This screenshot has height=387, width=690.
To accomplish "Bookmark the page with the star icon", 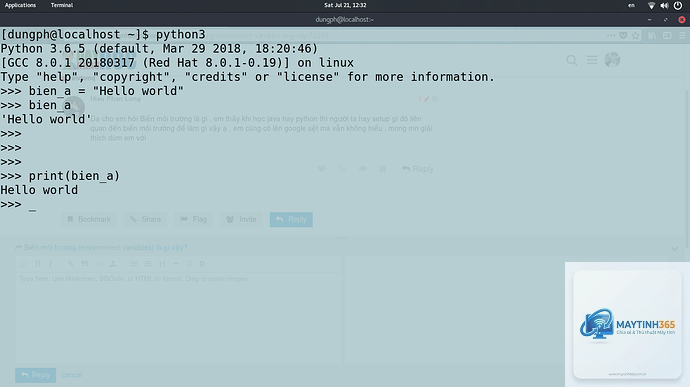I will pos(635,35).
